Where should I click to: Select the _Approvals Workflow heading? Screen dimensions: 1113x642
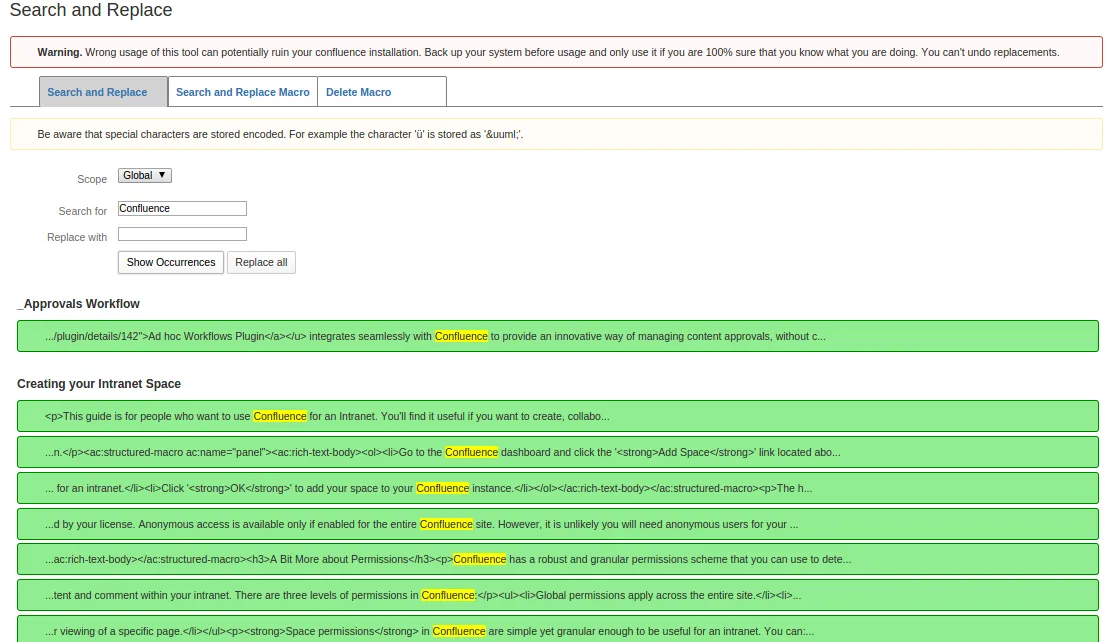[x=78, y=304]
